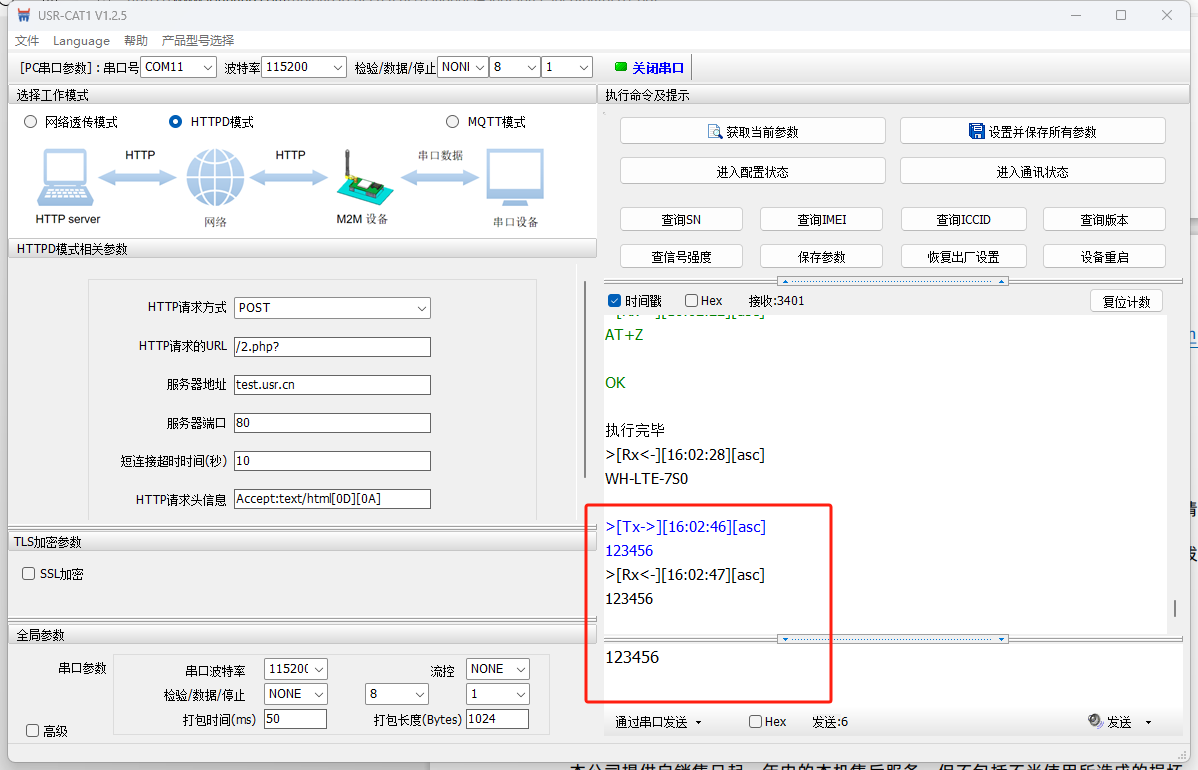Click the HTTP server laptop icon
Image resolution: width=1198 pixels, height=770 pixels.
point(66,177)
